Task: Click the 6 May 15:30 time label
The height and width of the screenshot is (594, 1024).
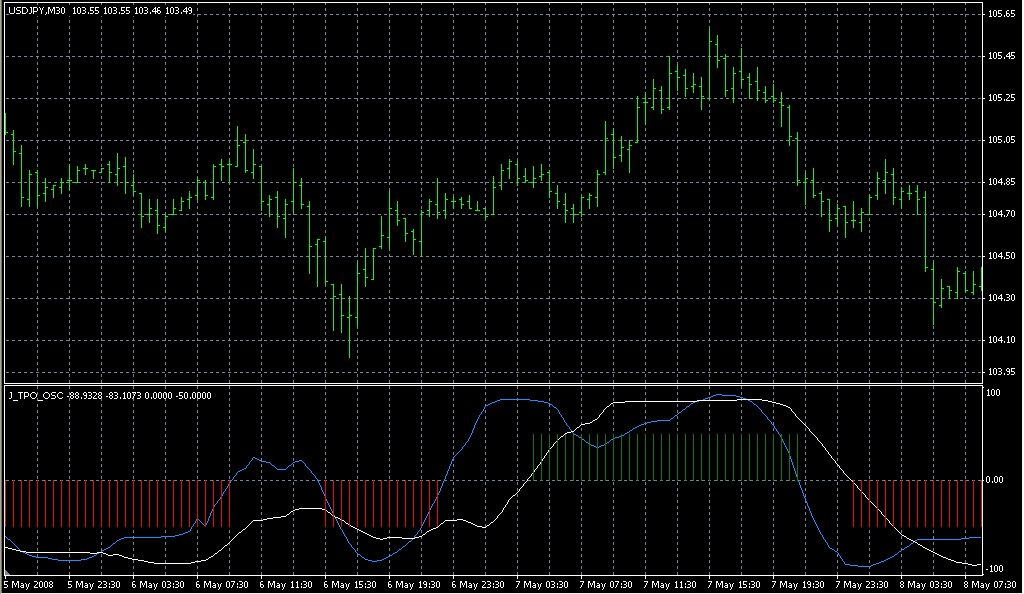Action: click(352, 584)
